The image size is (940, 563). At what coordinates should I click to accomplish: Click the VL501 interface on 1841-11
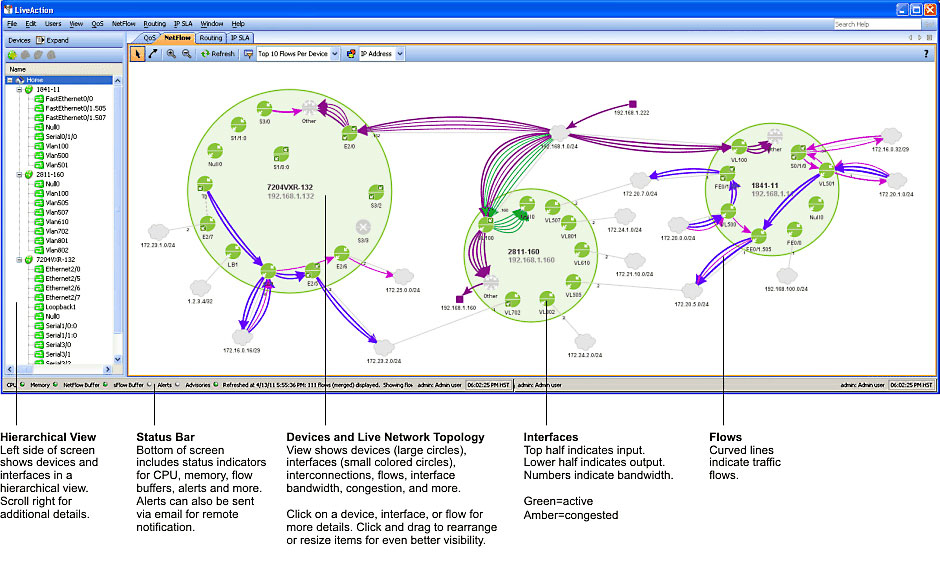coord(827,170)
